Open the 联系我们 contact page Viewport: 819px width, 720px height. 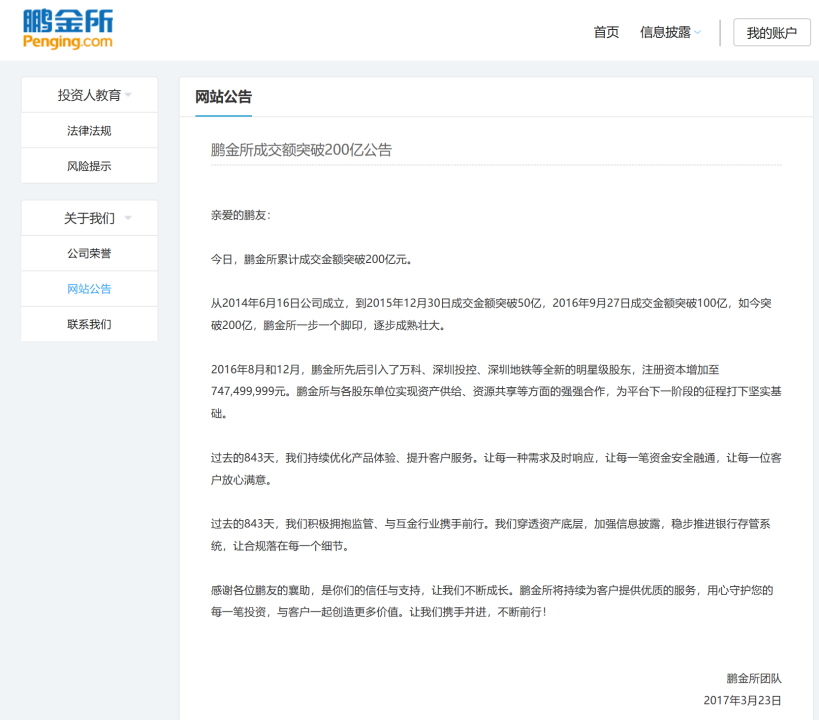coord(89,324)
